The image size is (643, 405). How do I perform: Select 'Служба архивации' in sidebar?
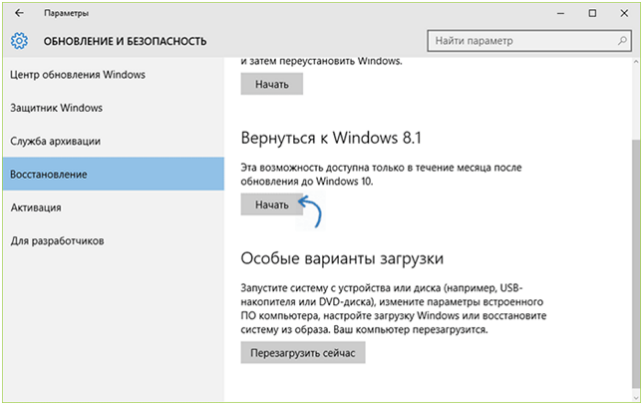(113, 141)
